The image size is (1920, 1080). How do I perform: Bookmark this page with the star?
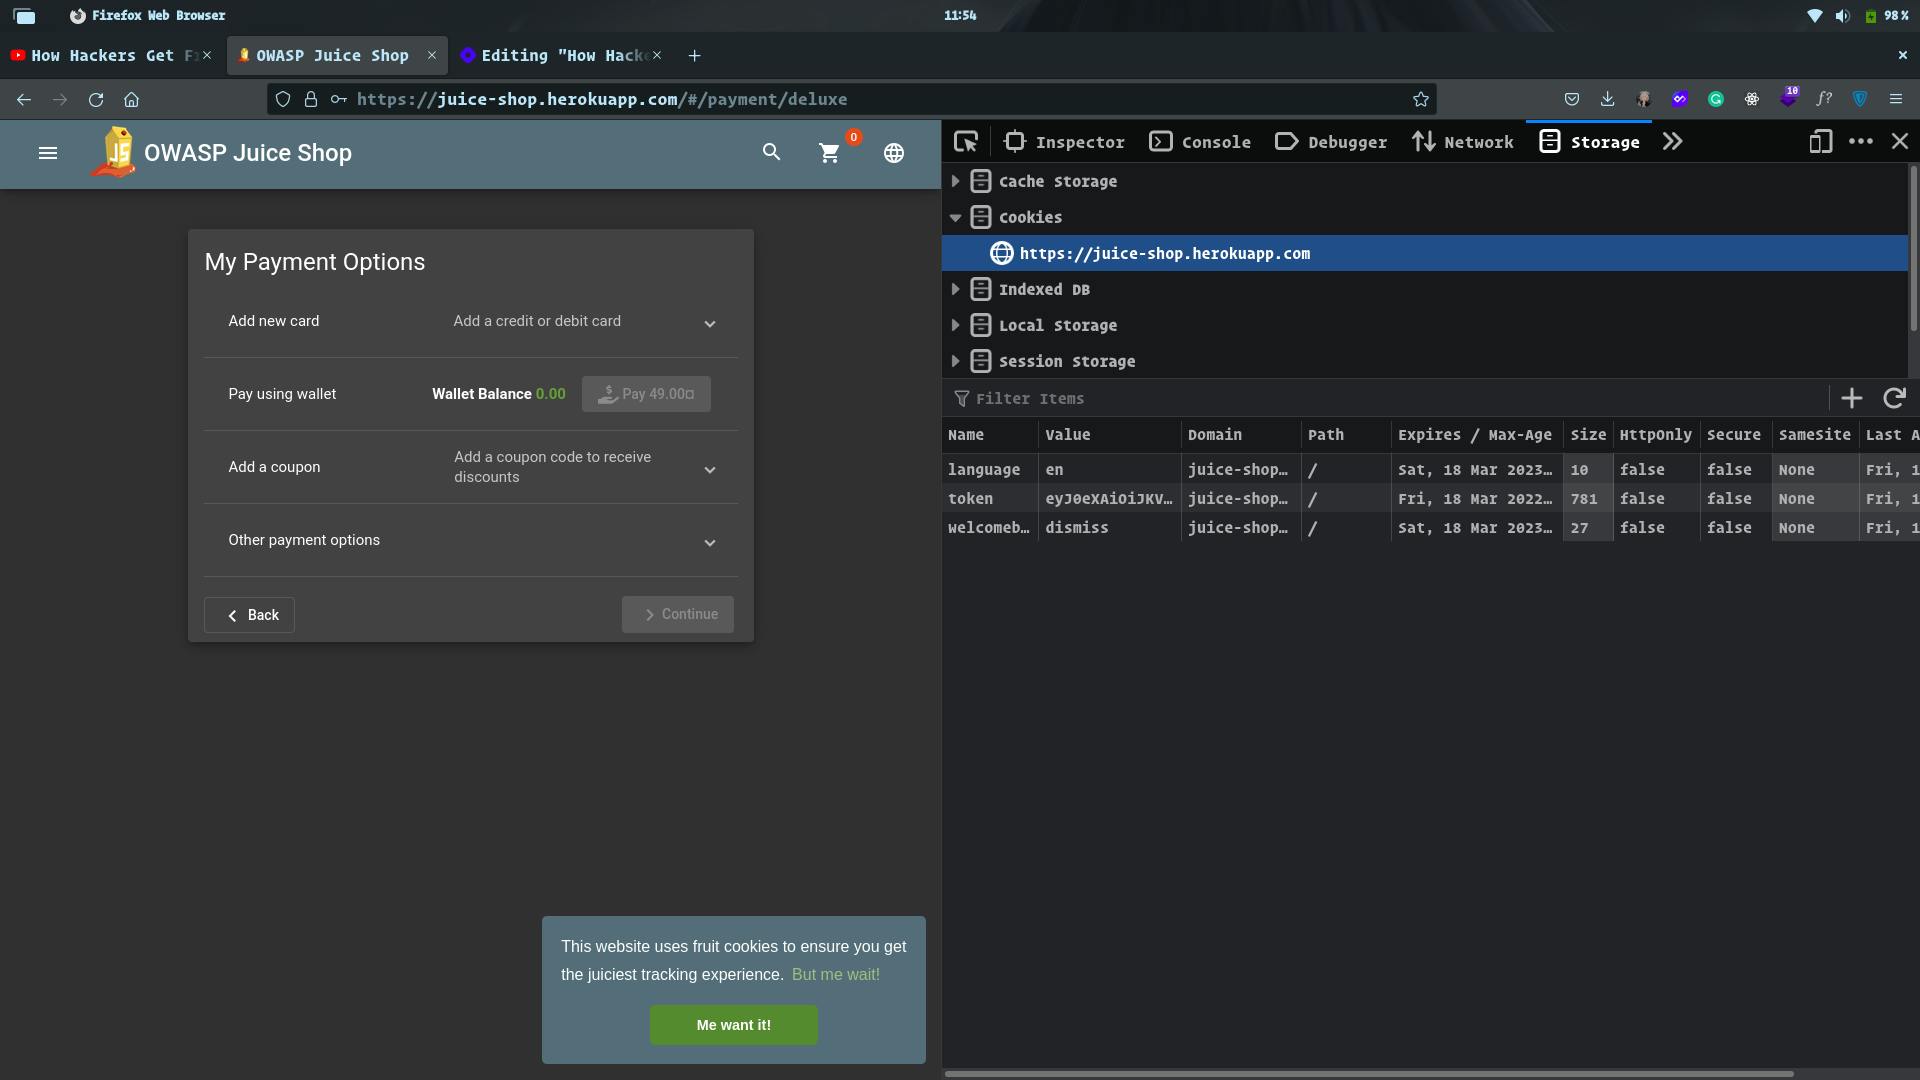pyautogui.click(x=1420, y=99)
